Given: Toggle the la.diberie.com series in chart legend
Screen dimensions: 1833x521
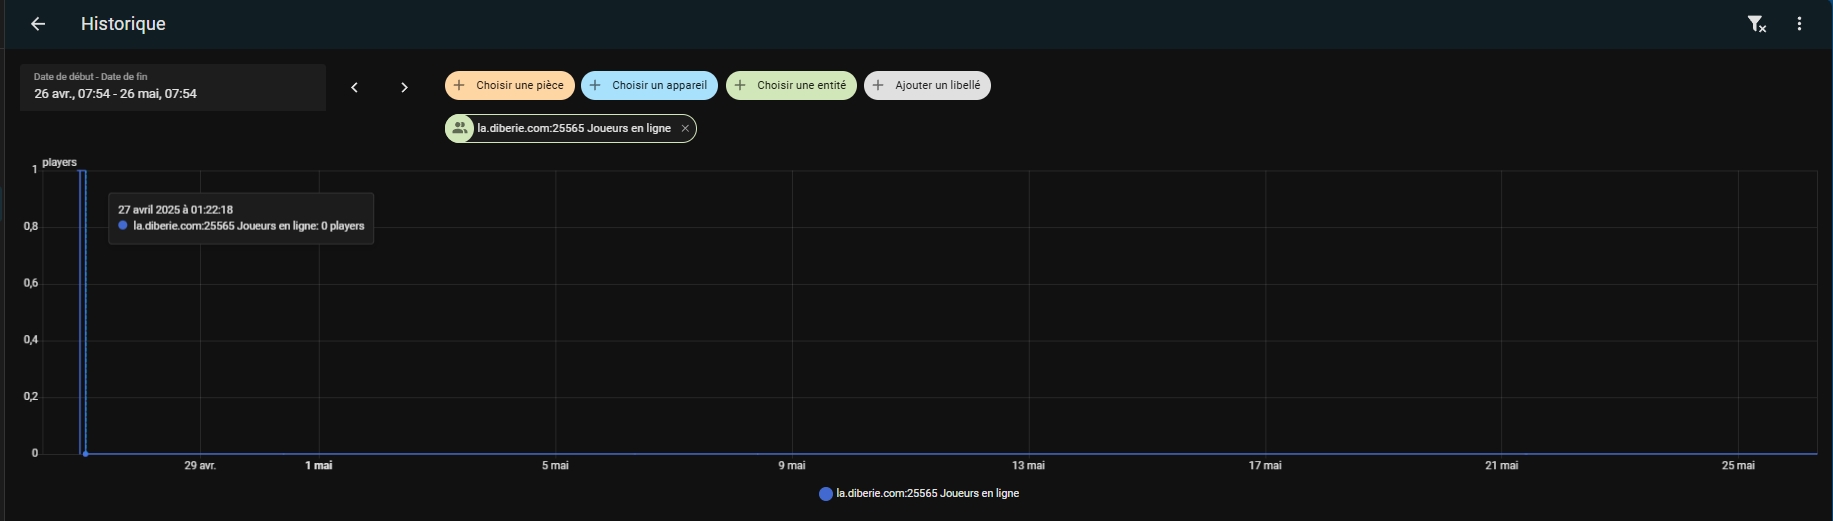Looking at the screenshot, I should (x=927, y=494).
